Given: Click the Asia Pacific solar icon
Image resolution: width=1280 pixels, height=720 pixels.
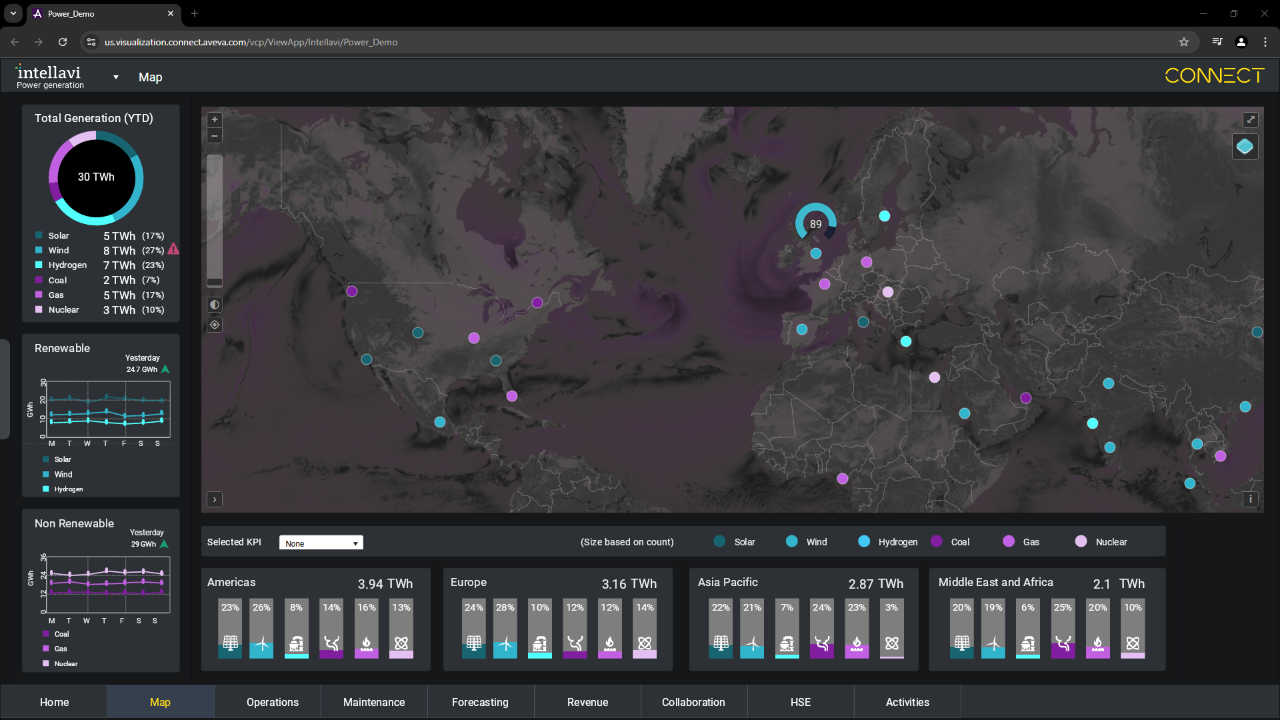Looking at the screenshot, I should [x=721, y=643].
